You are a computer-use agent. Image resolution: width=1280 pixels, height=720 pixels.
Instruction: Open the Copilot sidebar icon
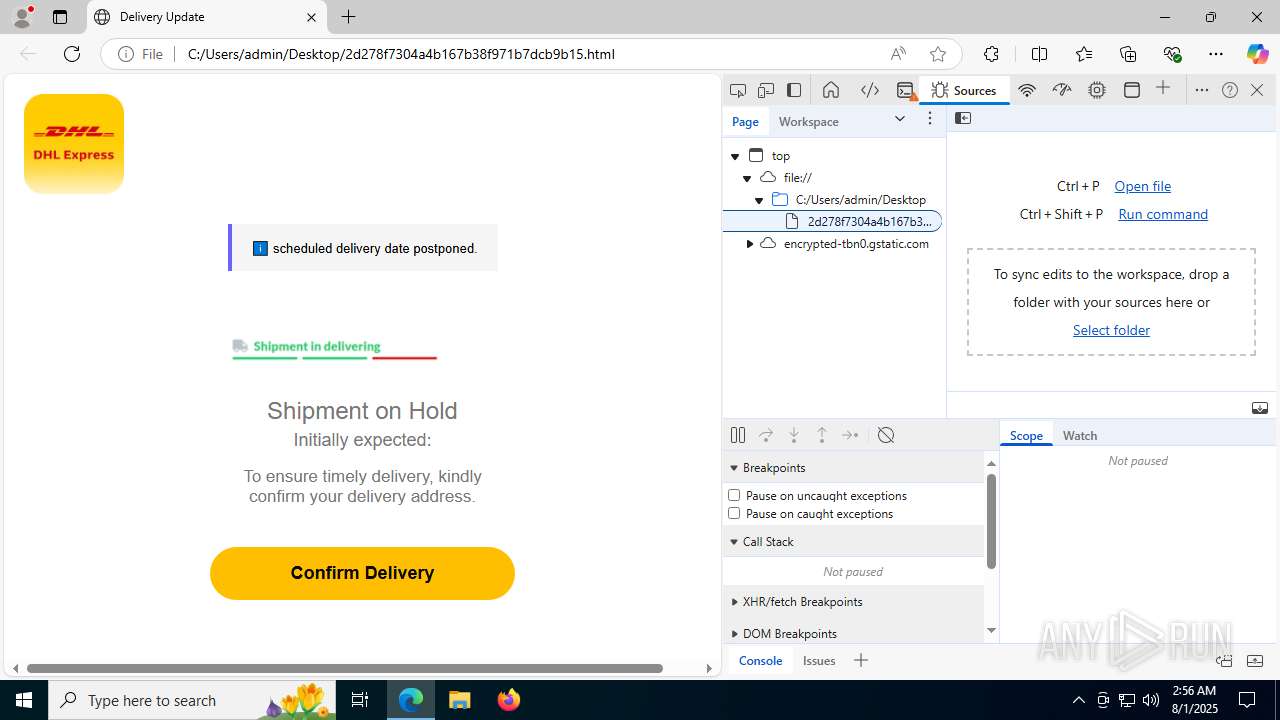(1257, 54)
